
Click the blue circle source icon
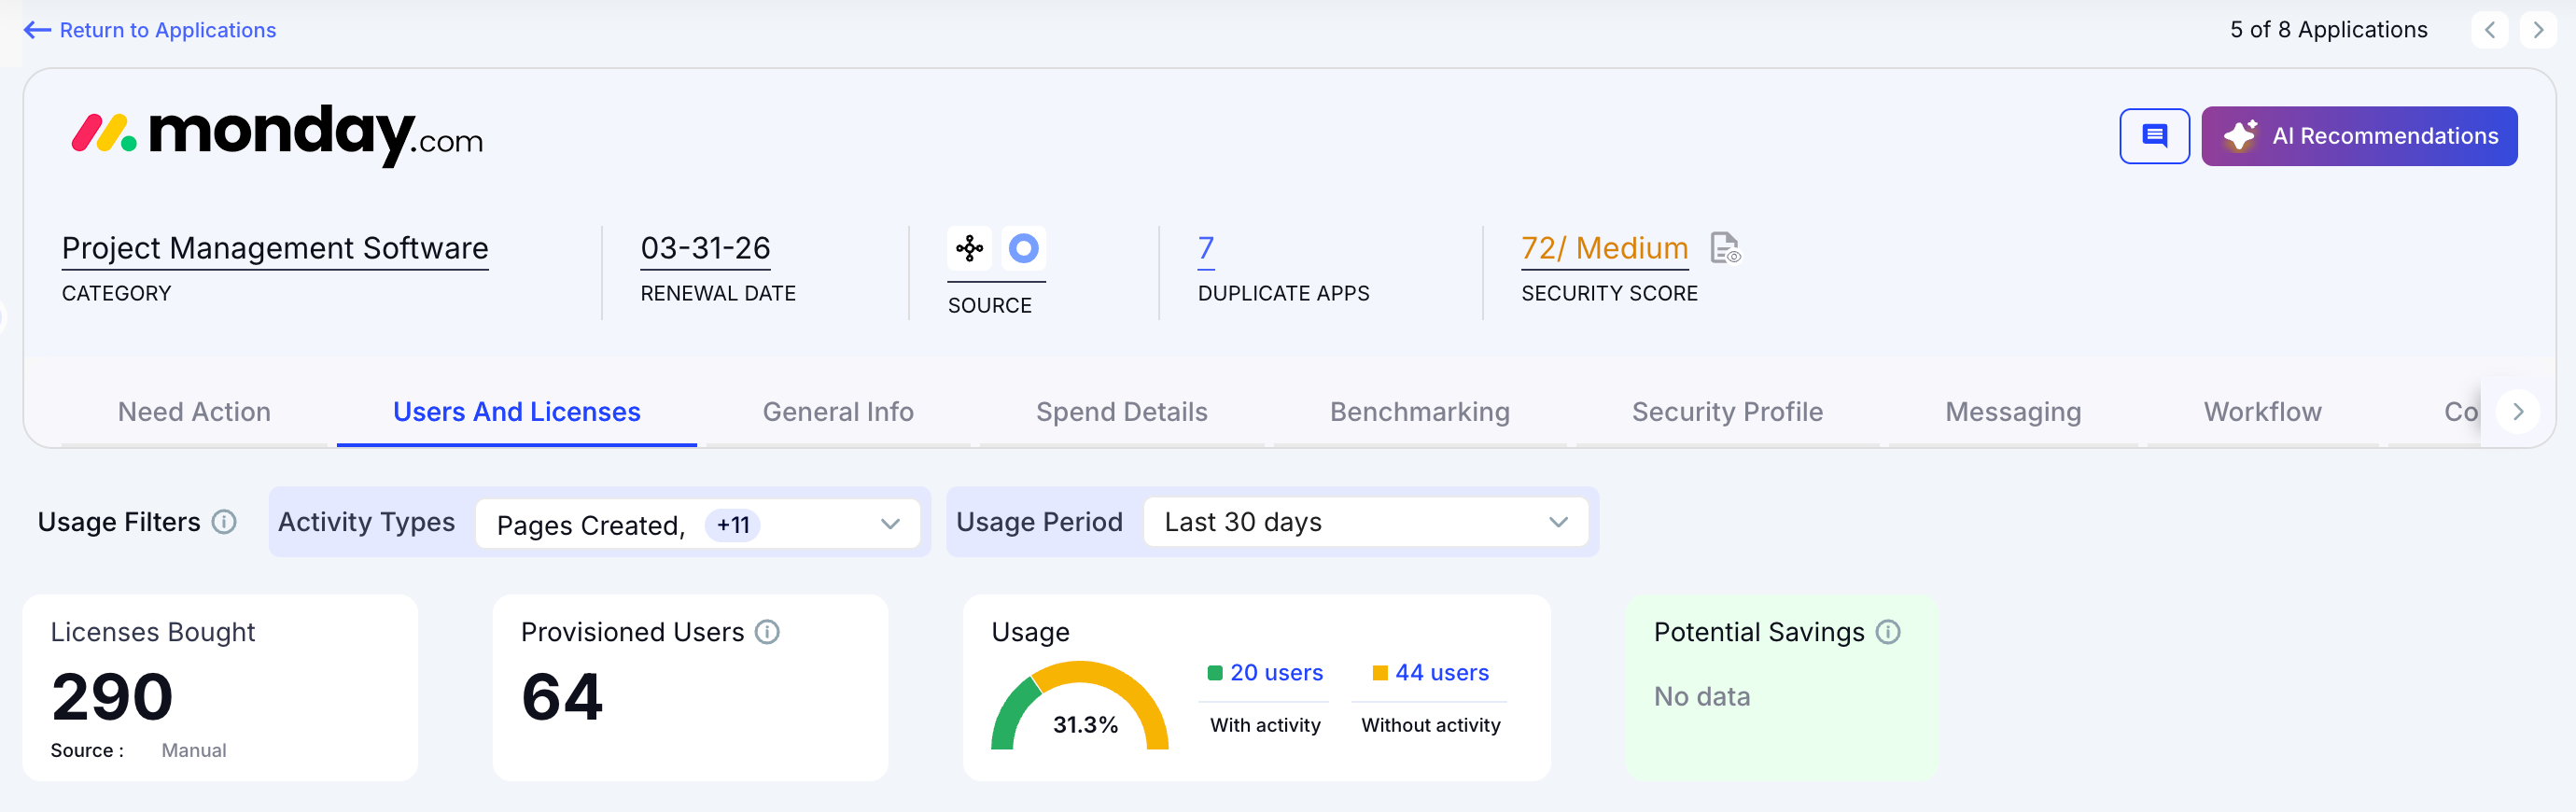[1023, 248]
